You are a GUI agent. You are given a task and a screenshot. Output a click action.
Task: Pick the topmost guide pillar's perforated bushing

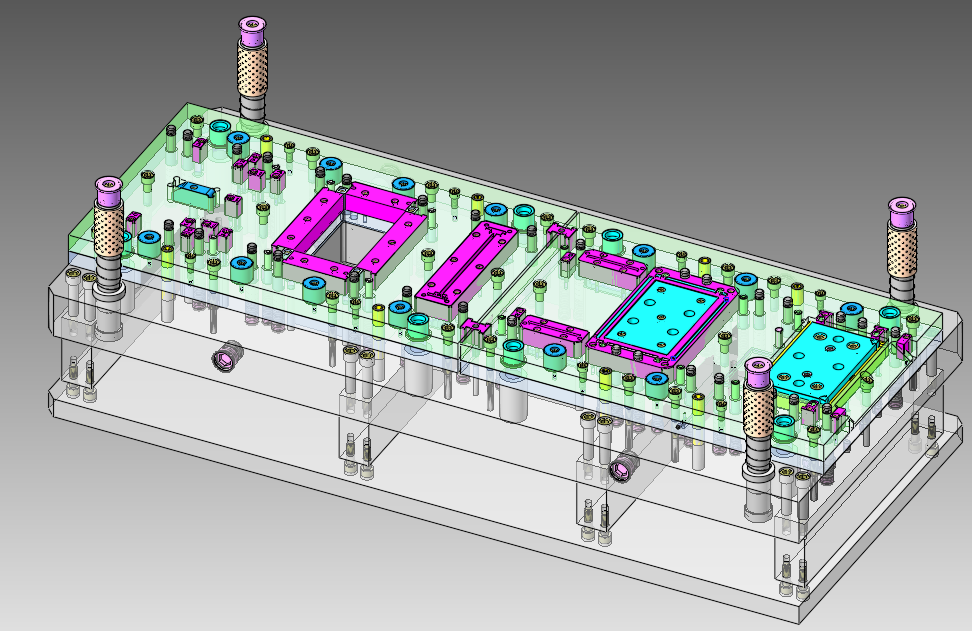tap(252, 68)
